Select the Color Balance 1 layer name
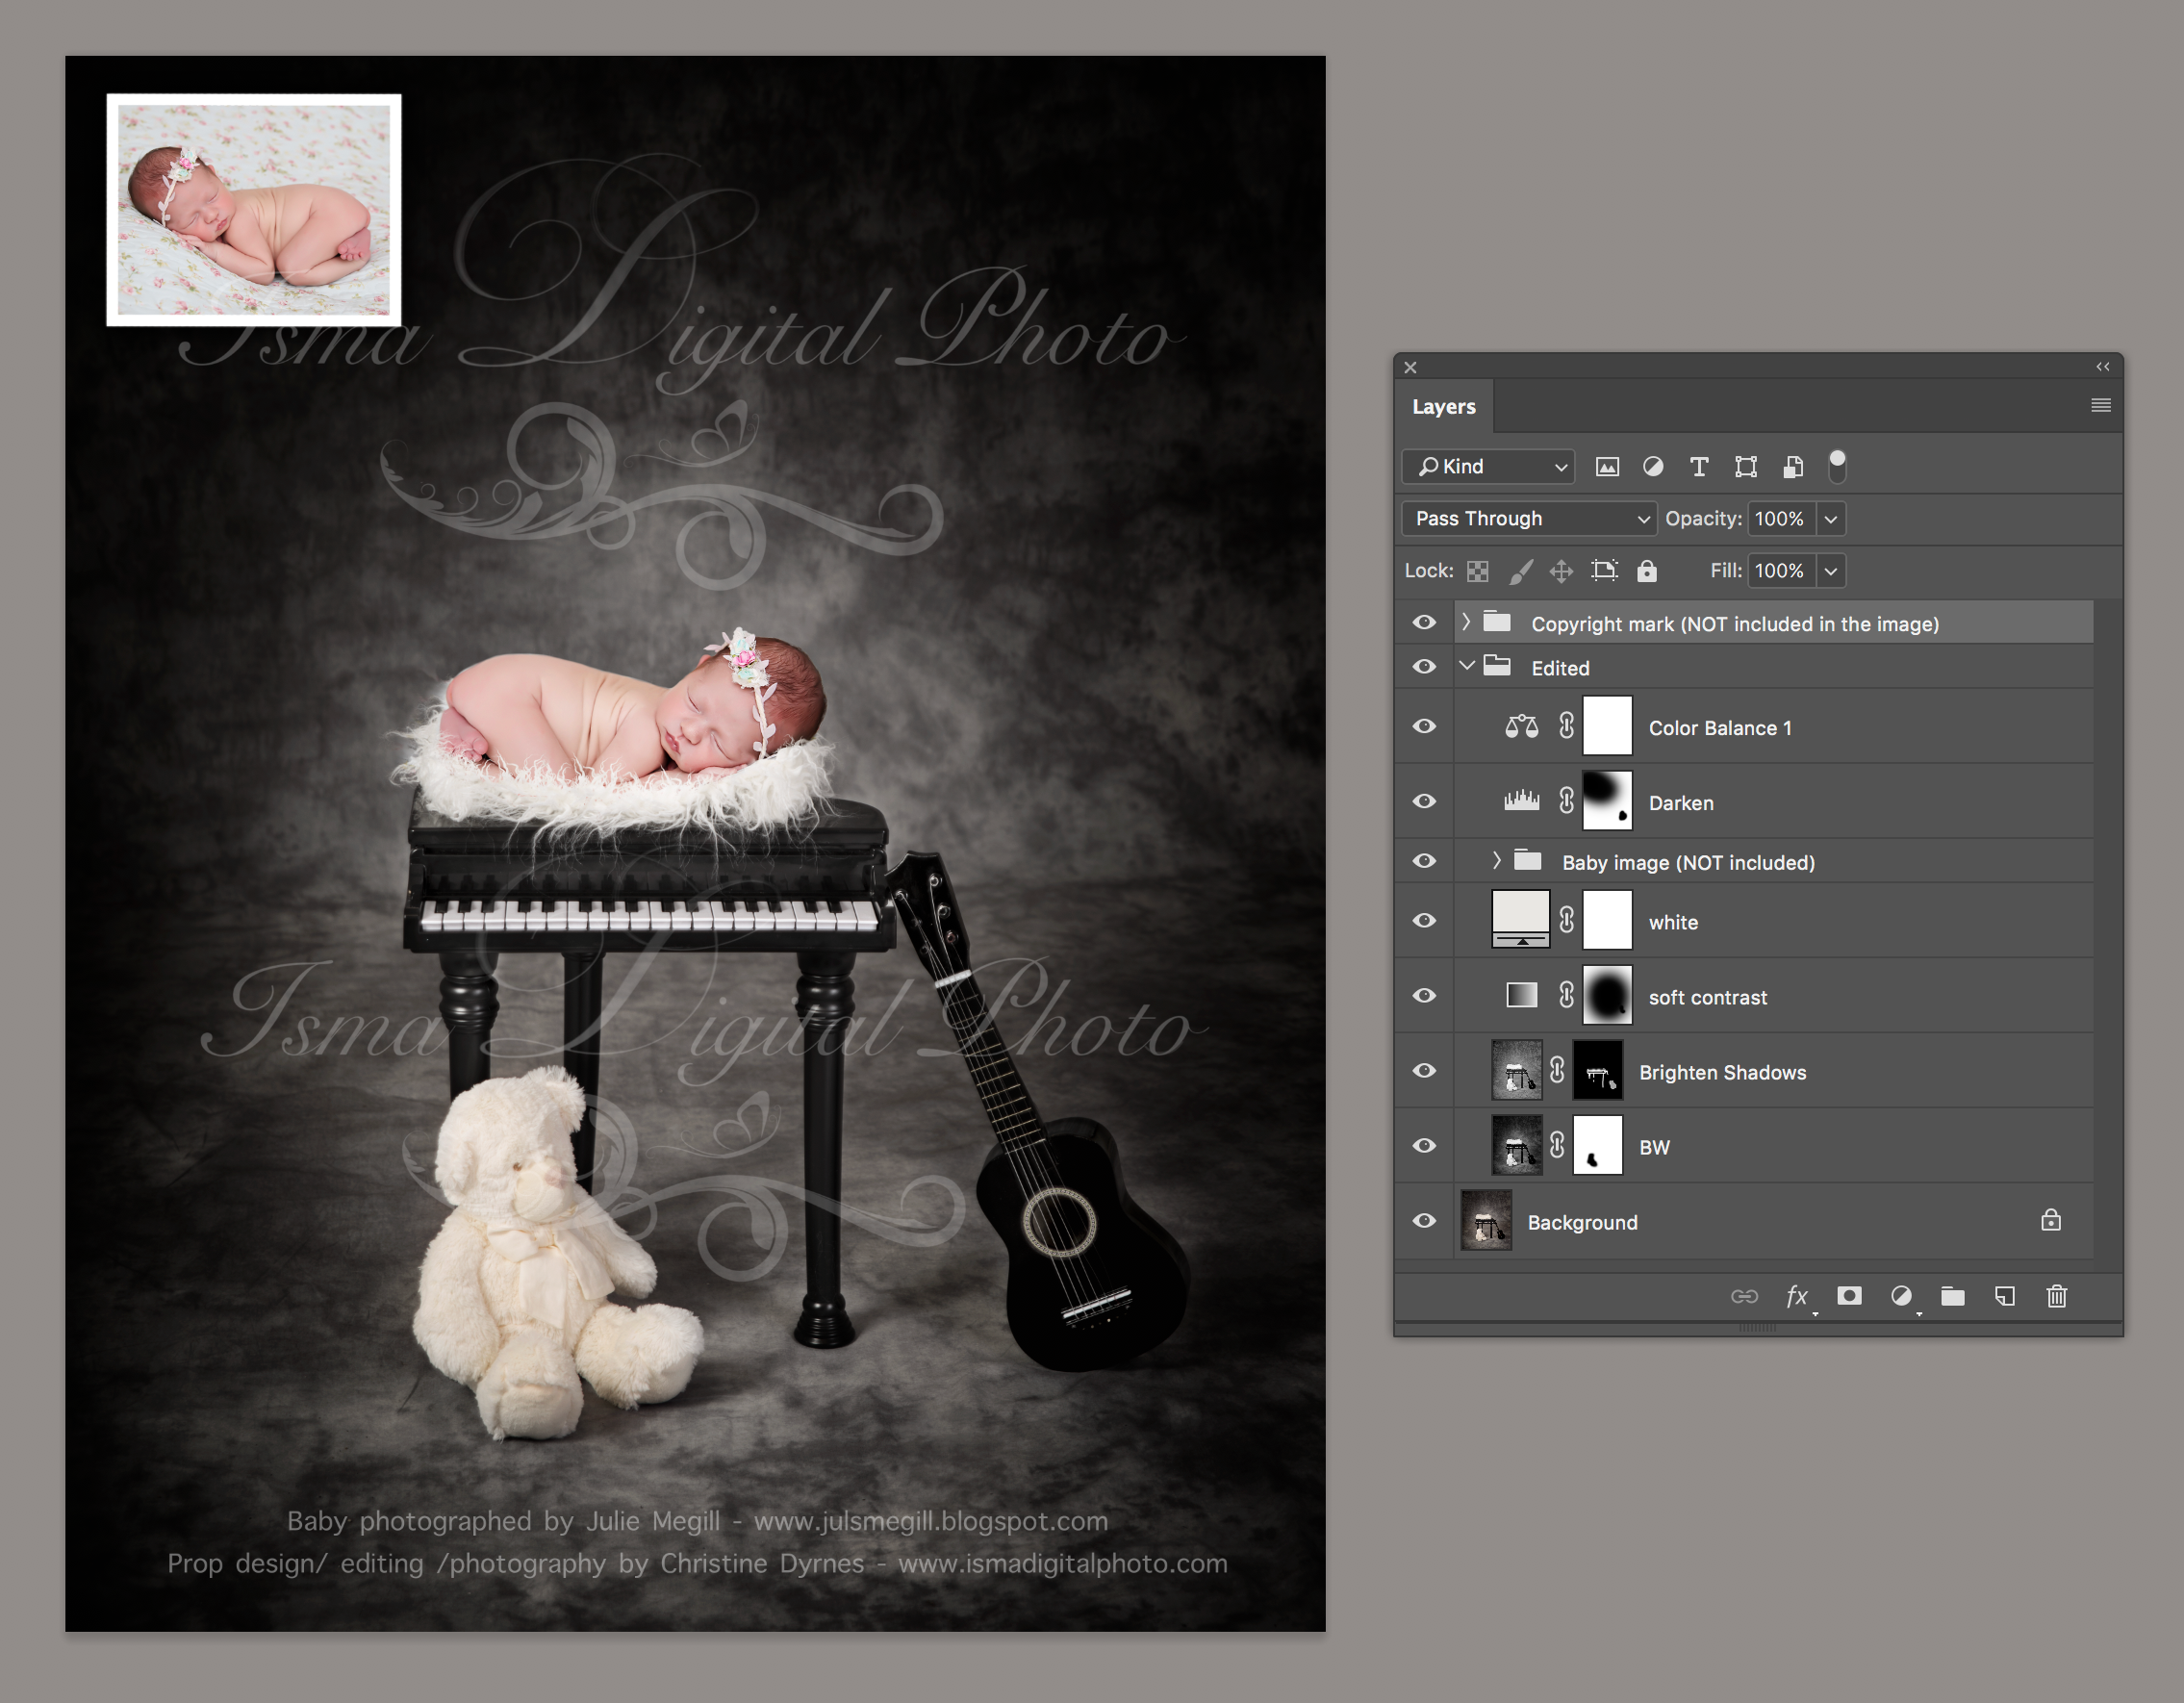The image size is (2184, 1703). pos(1720,728)
